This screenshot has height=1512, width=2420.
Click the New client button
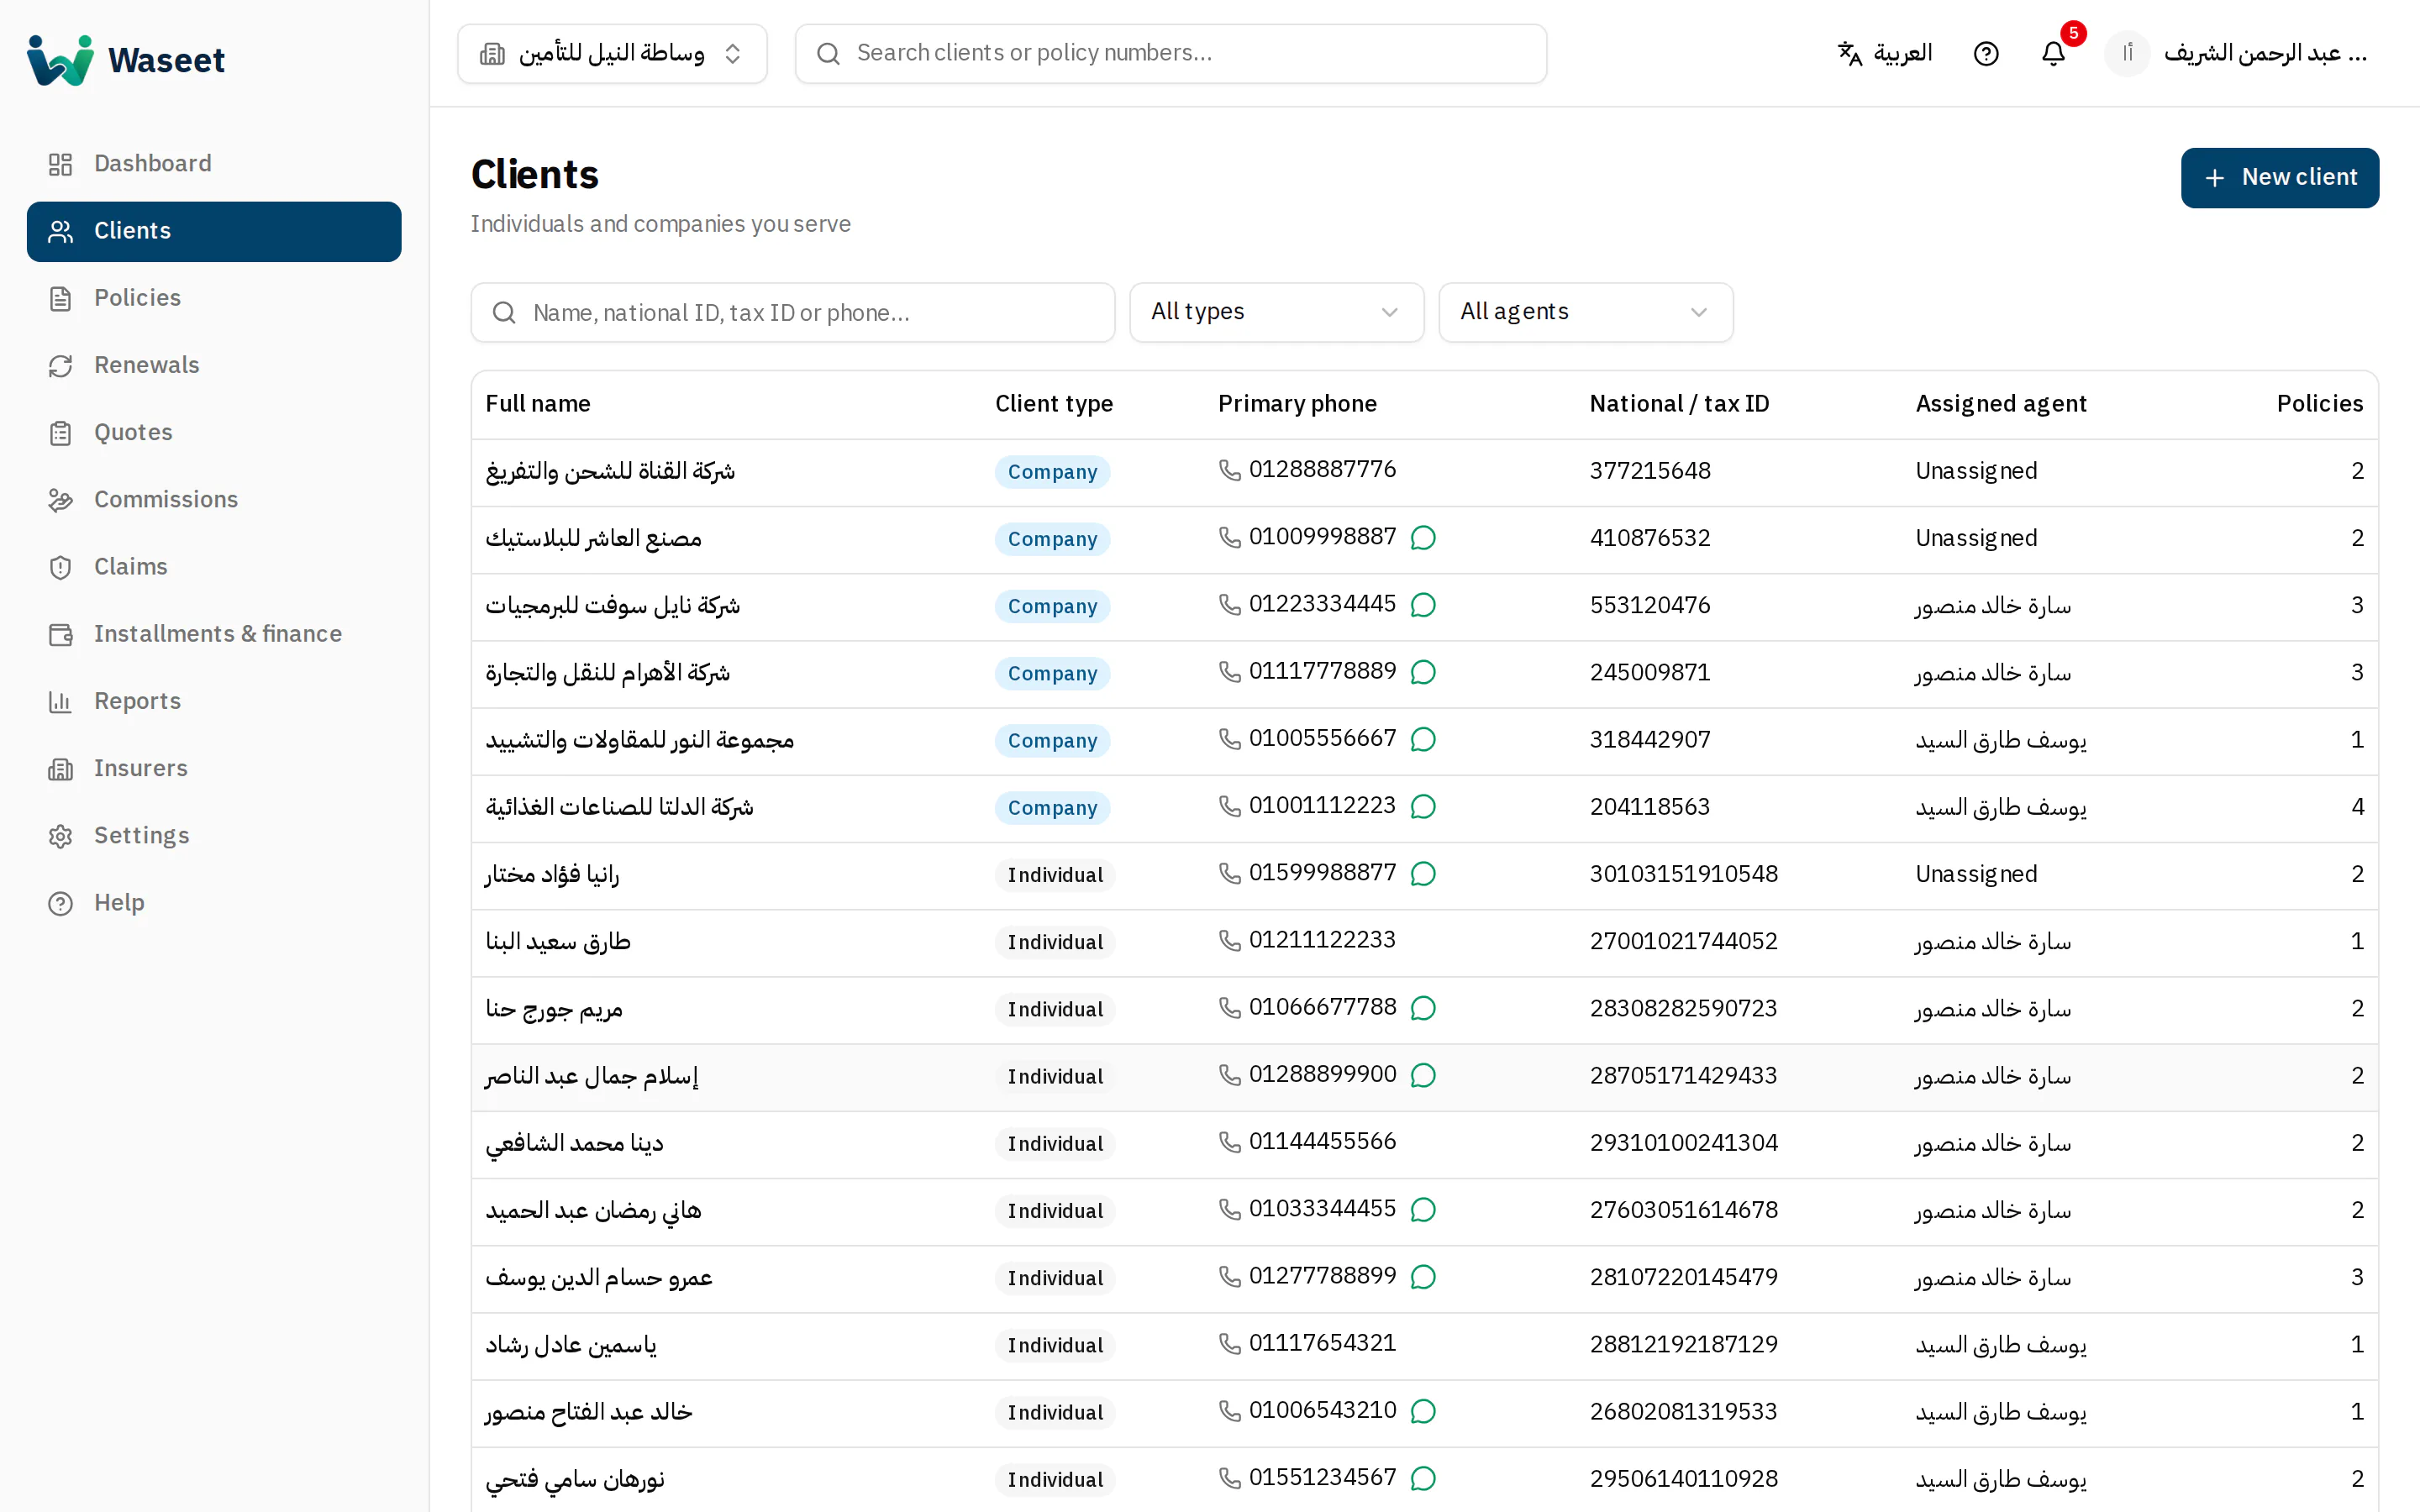2279,178
